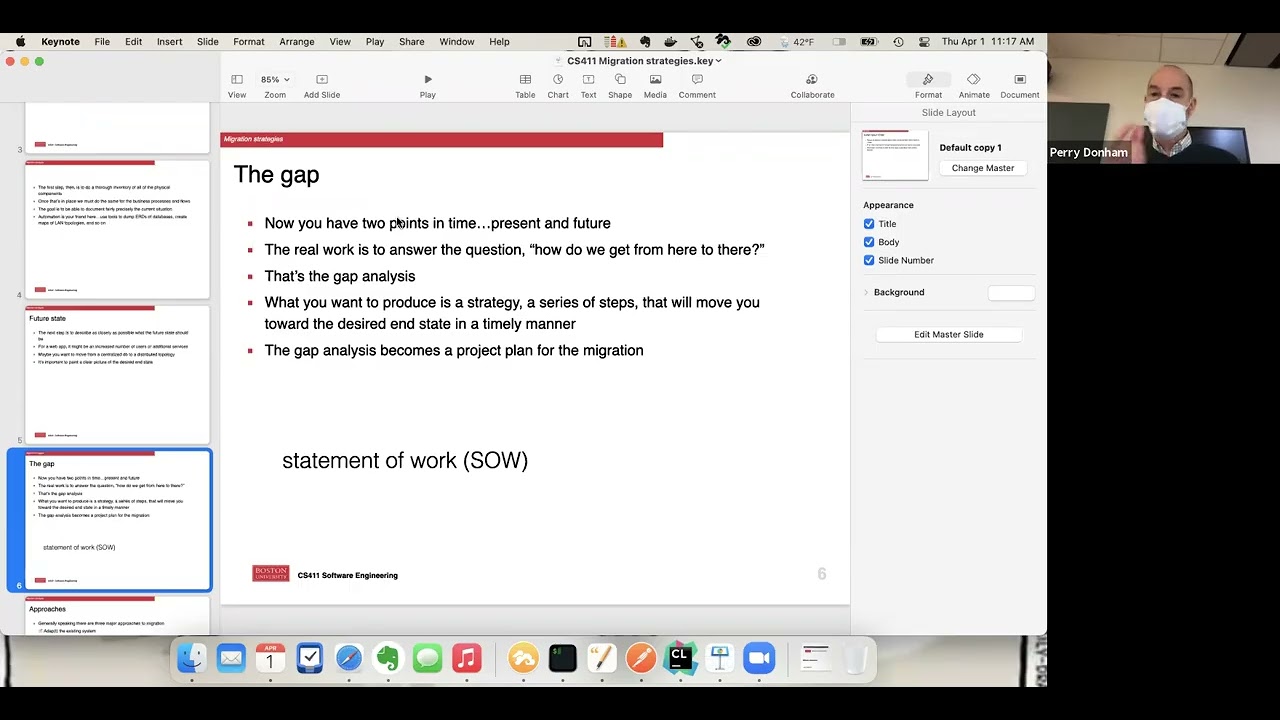This screenshot has height=720, width=1280.
Task: Open the View options toolbar button
Action: tap(237, 86)
